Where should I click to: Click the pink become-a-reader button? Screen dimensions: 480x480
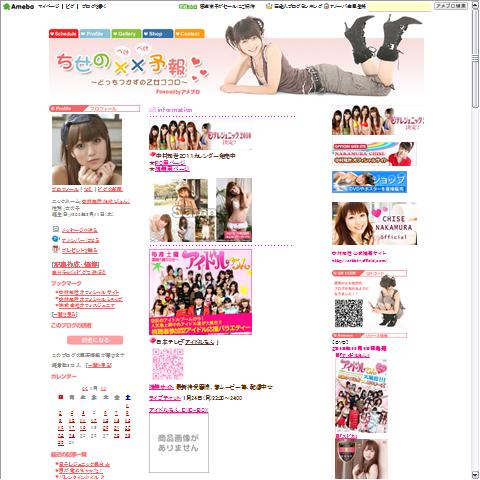point(95,340)
